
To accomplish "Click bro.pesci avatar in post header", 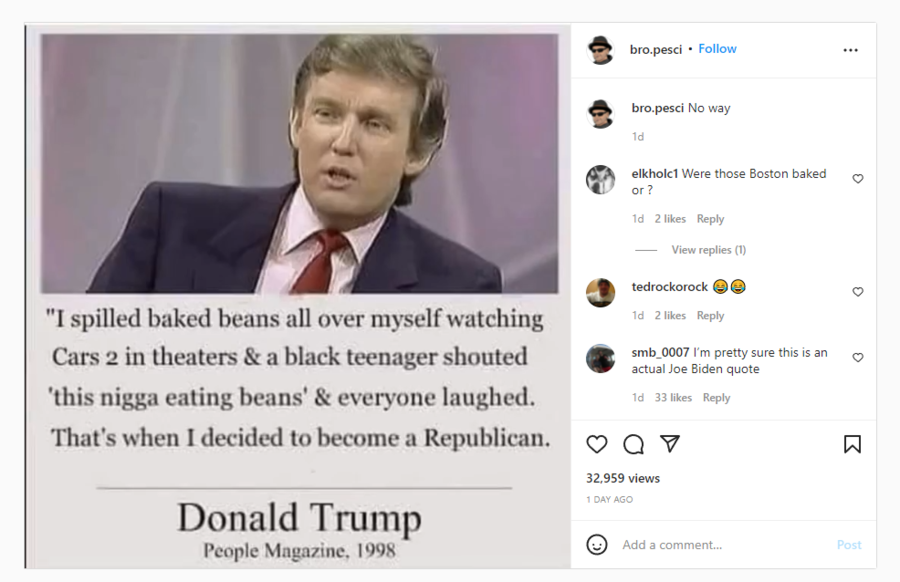I will [x=600, y=50].
